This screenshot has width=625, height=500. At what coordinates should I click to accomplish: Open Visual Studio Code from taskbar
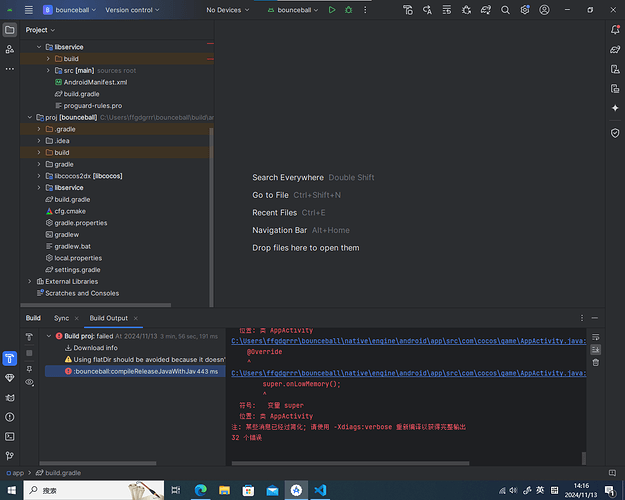pyautogui.click(x=320, y=490)
